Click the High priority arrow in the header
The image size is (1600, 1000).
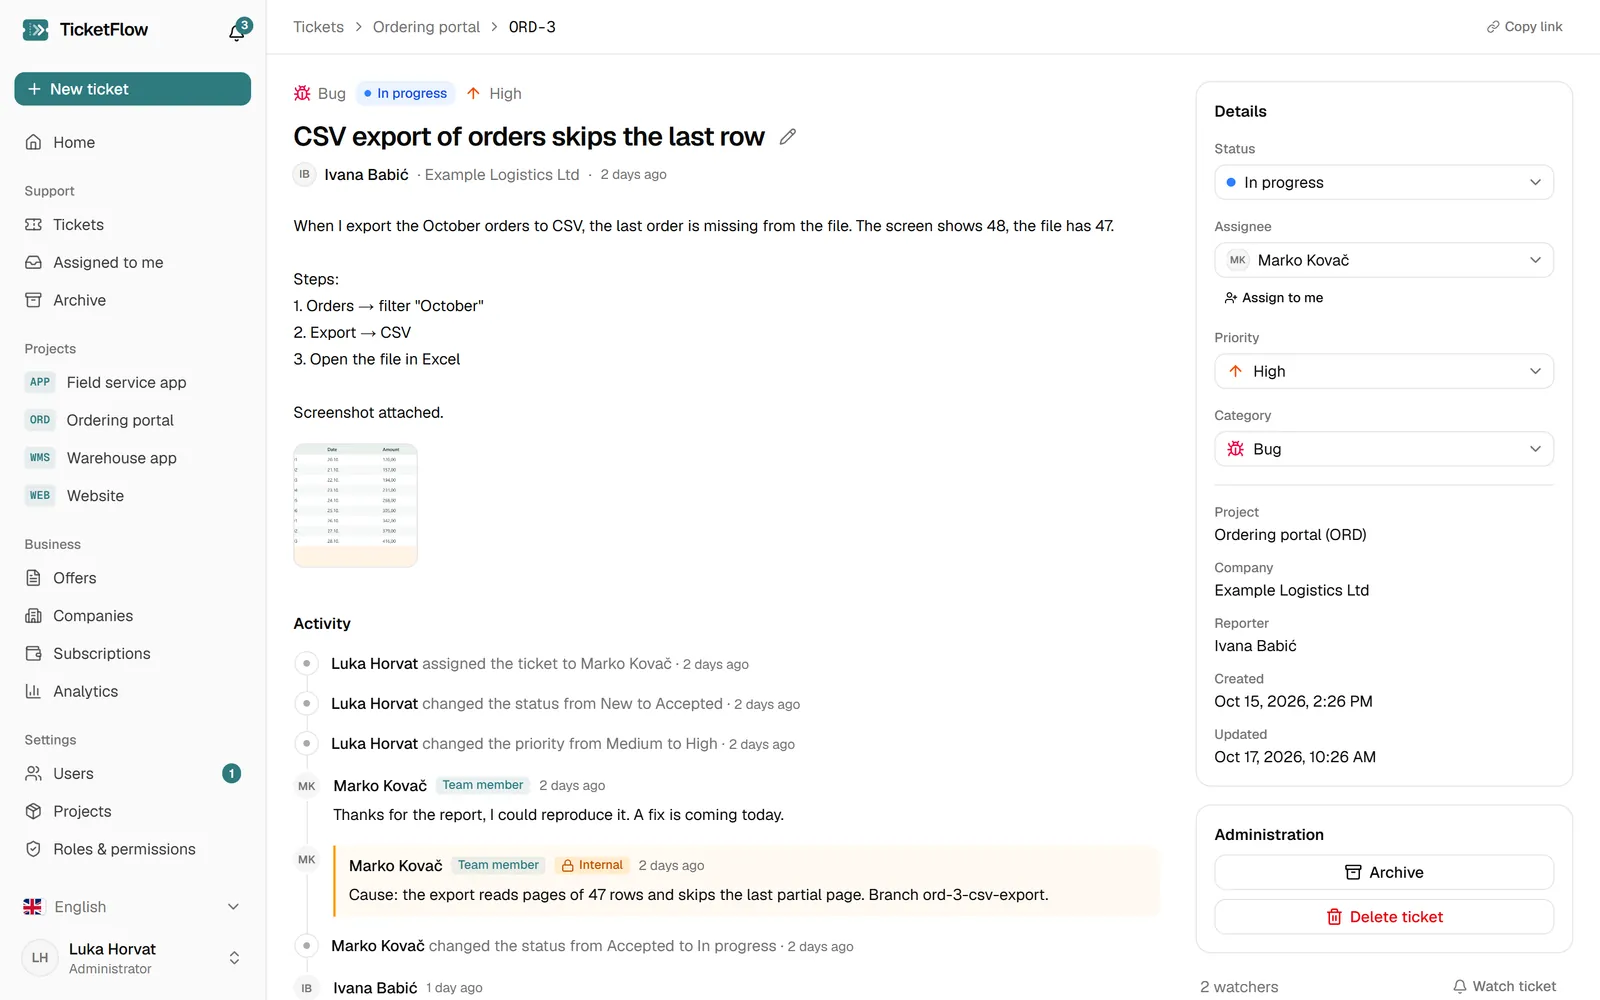coord(474,94)
